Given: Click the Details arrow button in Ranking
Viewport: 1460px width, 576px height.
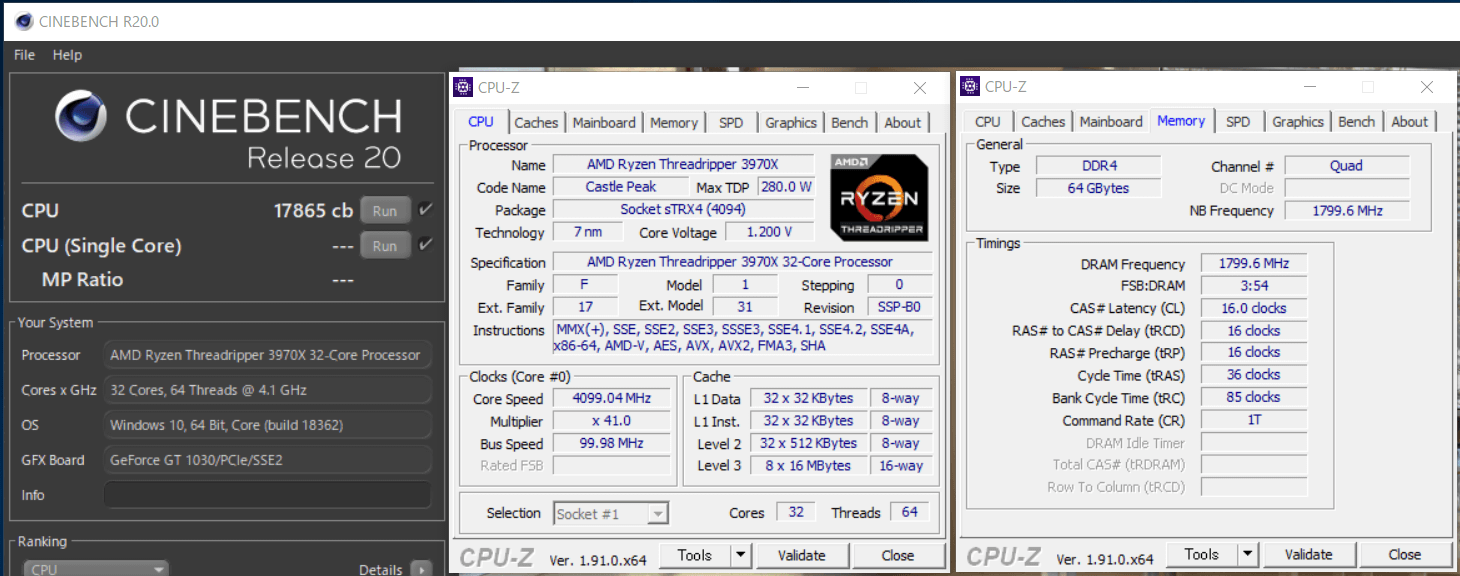Looking at the screenshot, I should tap(422, 569).
